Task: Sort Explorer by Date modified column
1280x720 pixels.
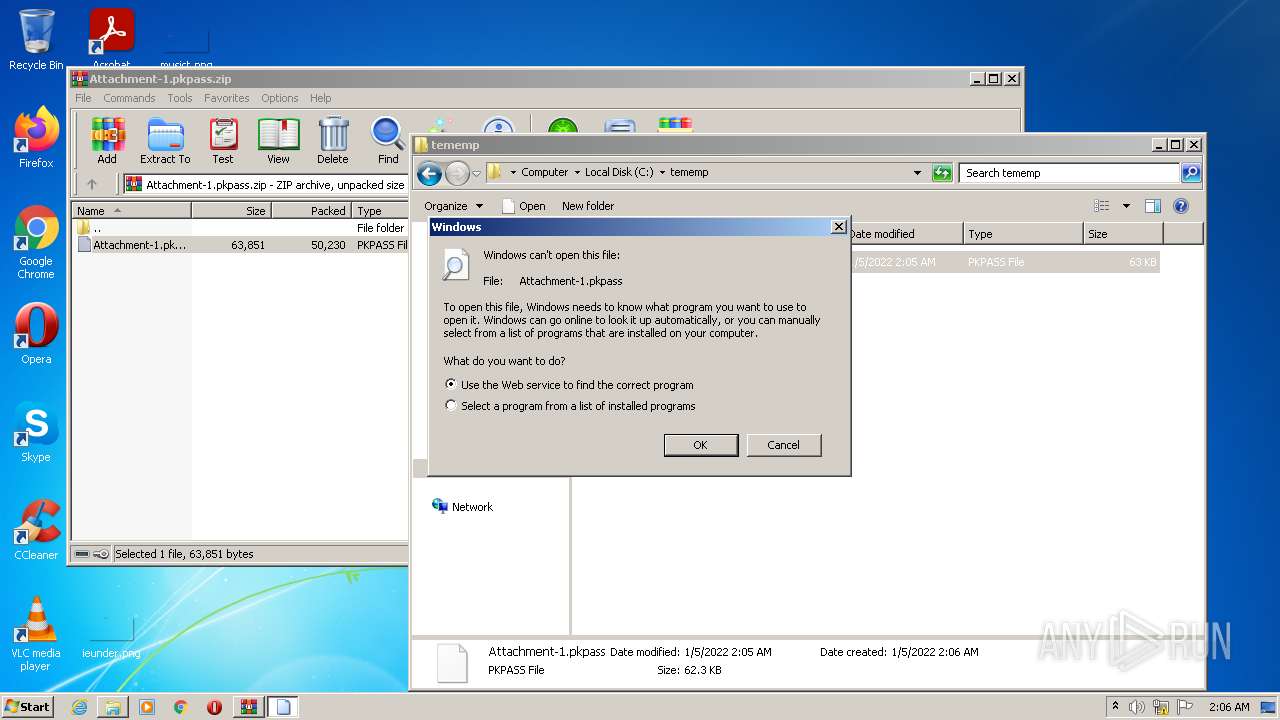Action: (x=906, y=234)
